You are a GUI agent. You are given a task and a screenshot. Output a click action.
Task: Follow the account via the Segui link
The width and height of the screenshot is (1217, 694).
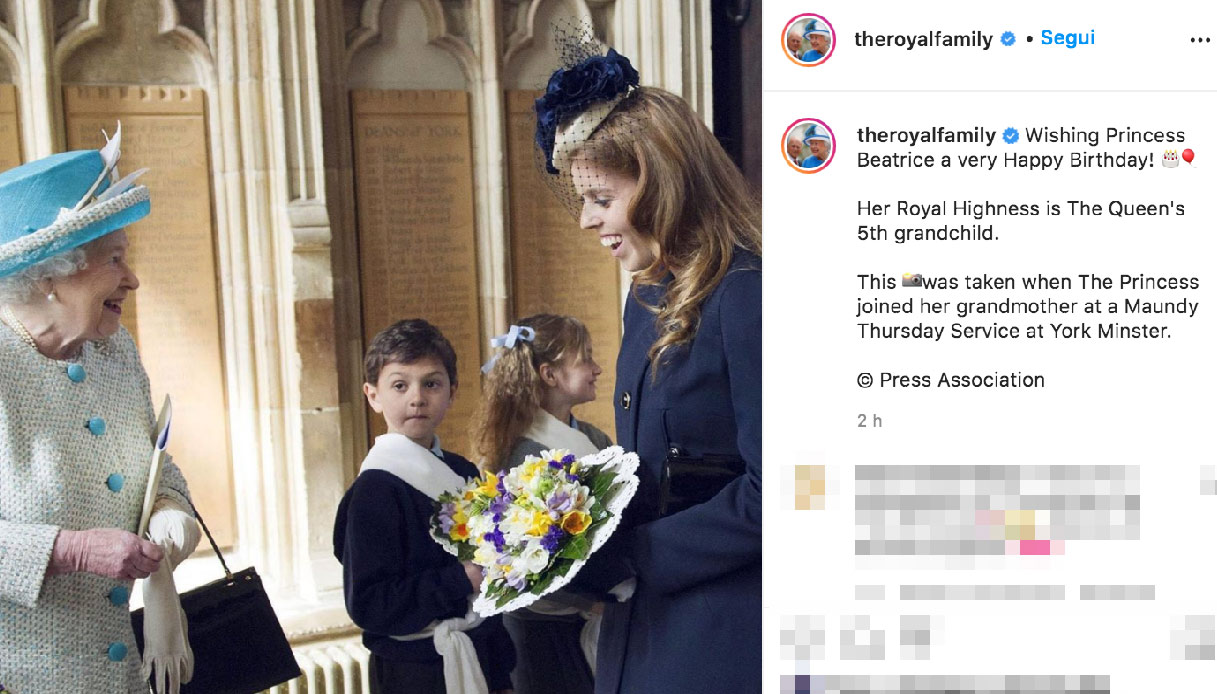pyautogui.click(x=1068, y=38)
